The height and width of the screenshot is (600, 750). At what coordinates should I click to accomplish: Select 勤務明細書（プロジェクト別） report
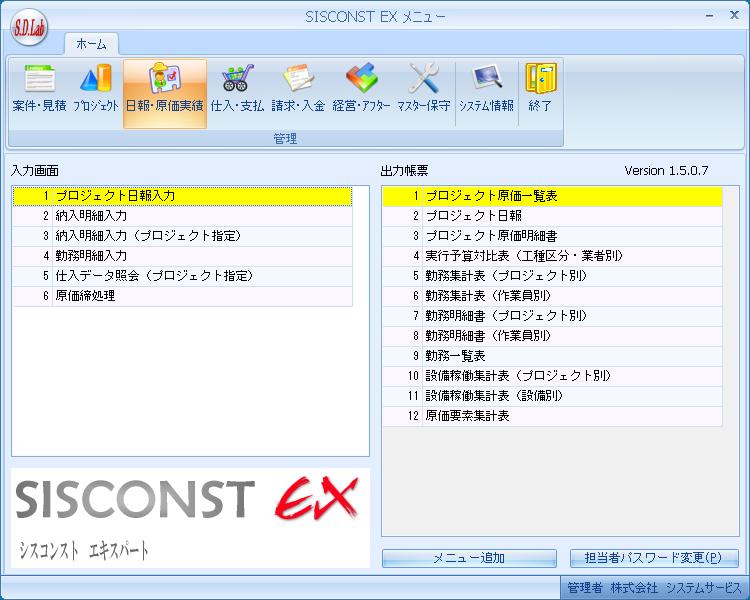[552, 316]
